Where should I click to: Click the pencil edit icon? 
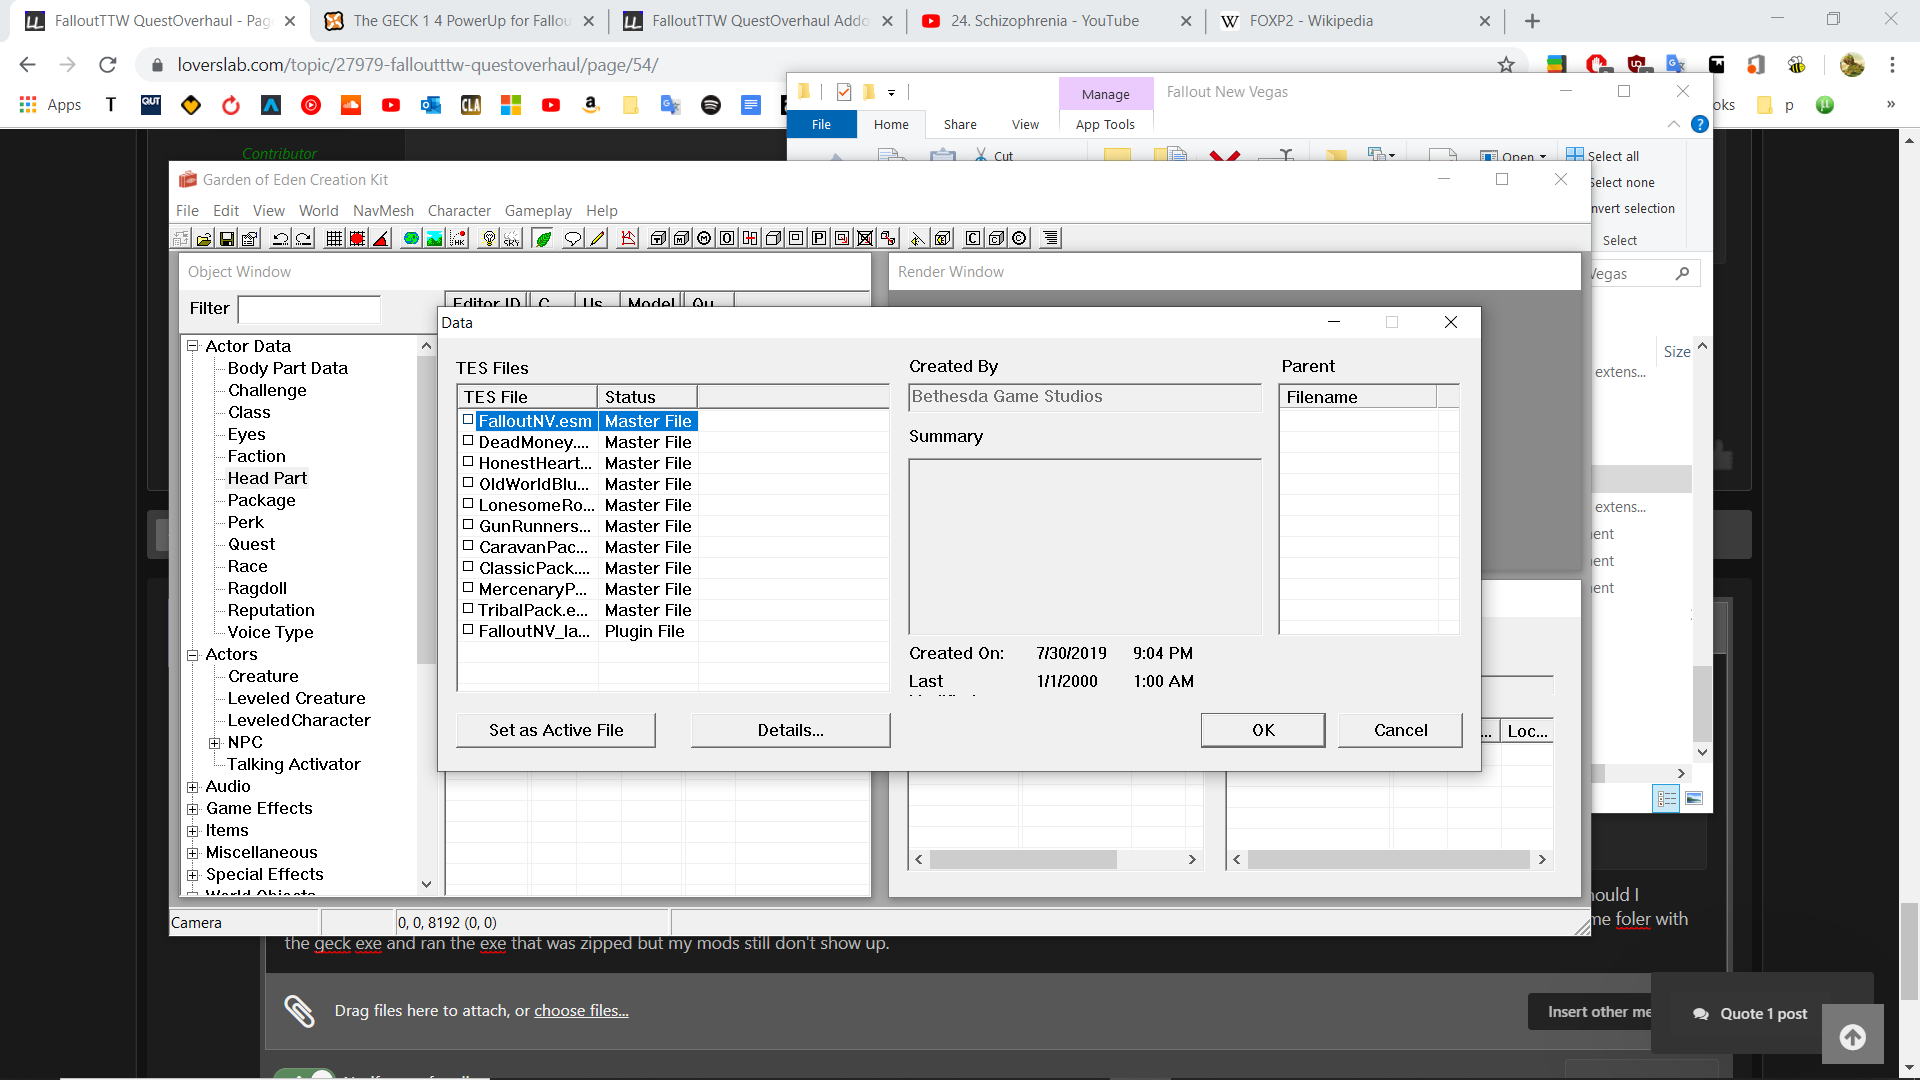tap(597, 238)
